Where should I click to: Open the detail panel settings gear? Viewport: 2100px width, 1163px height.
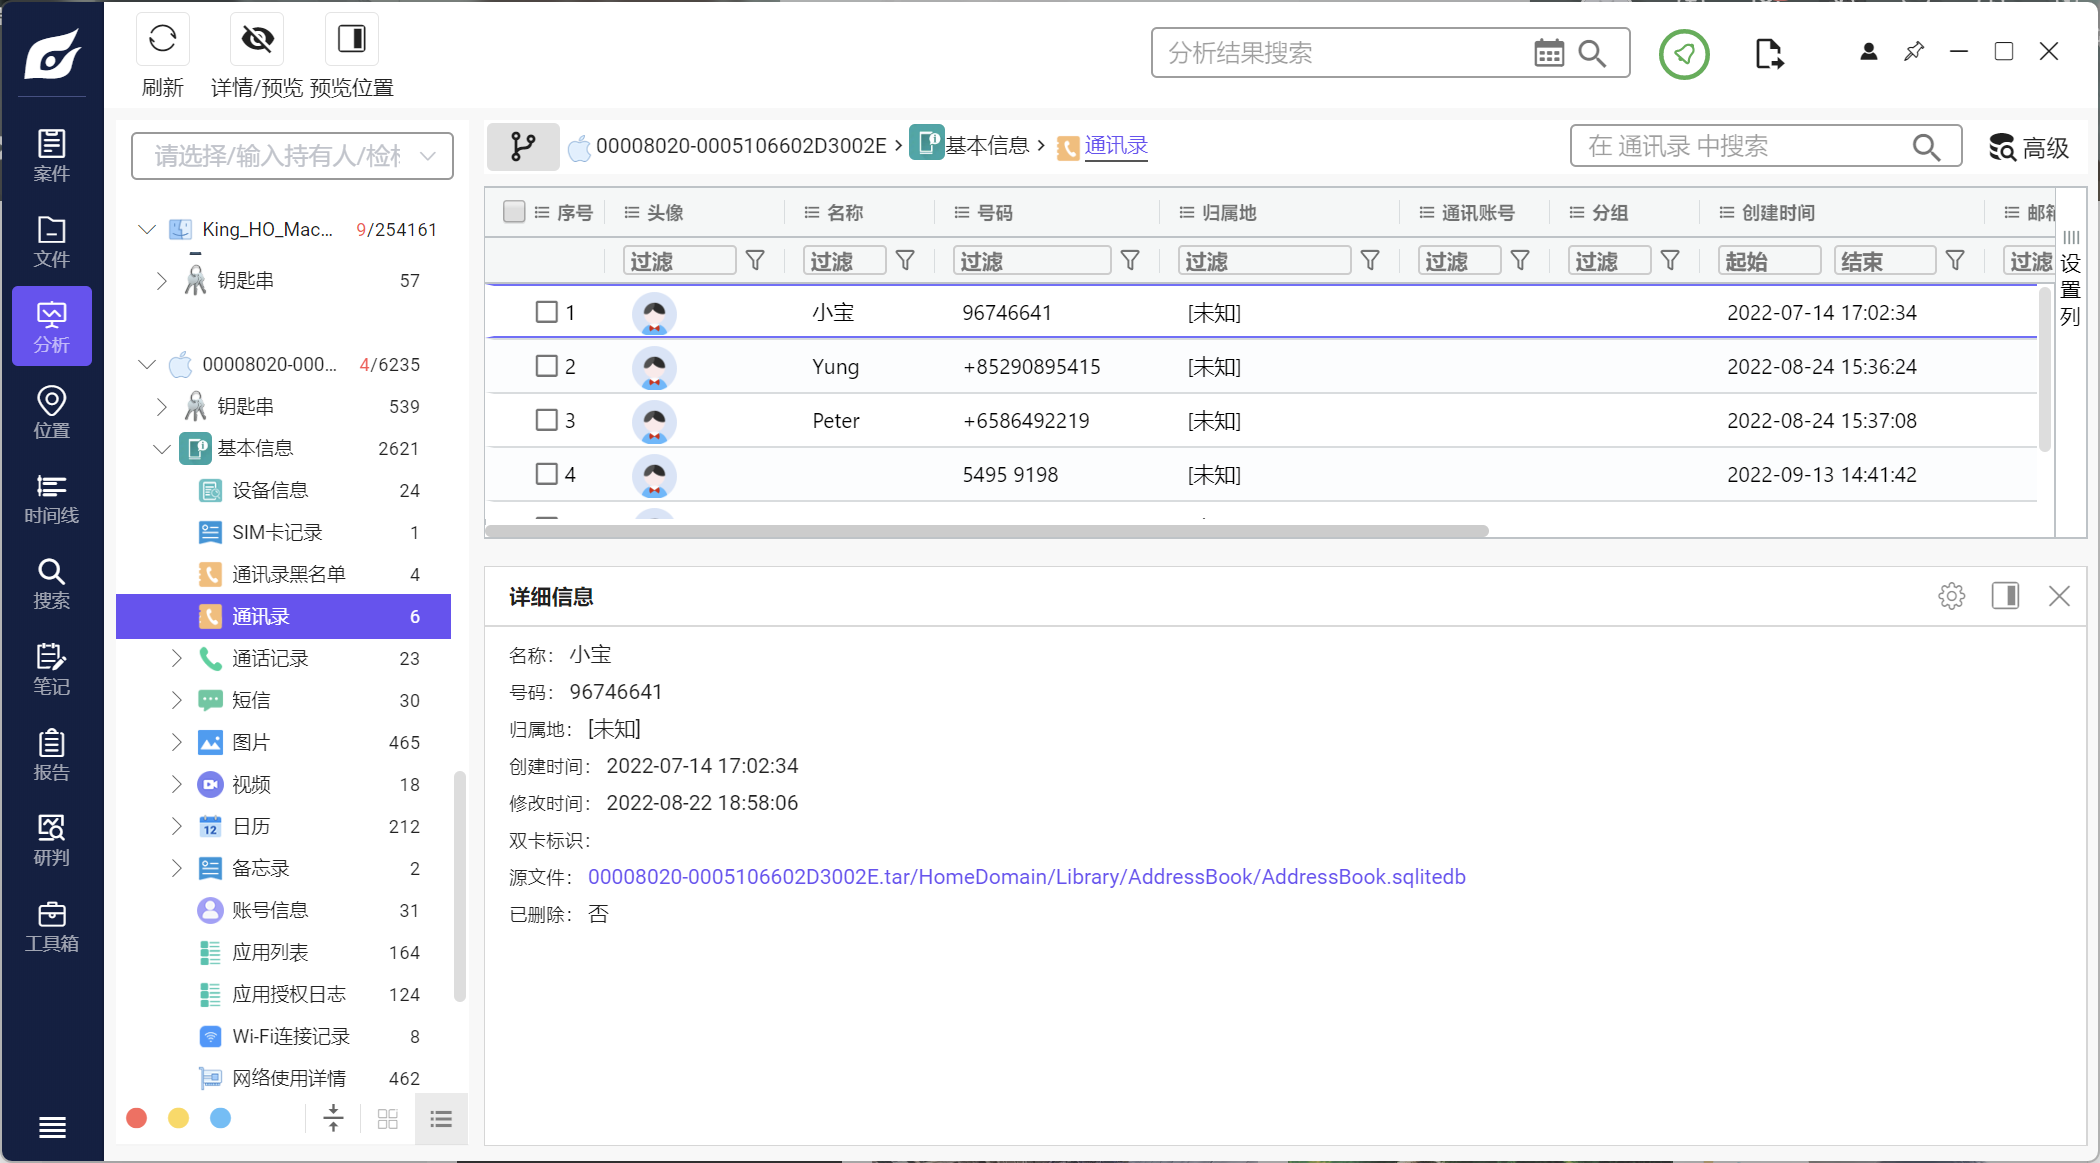(x=1951, y=597)
